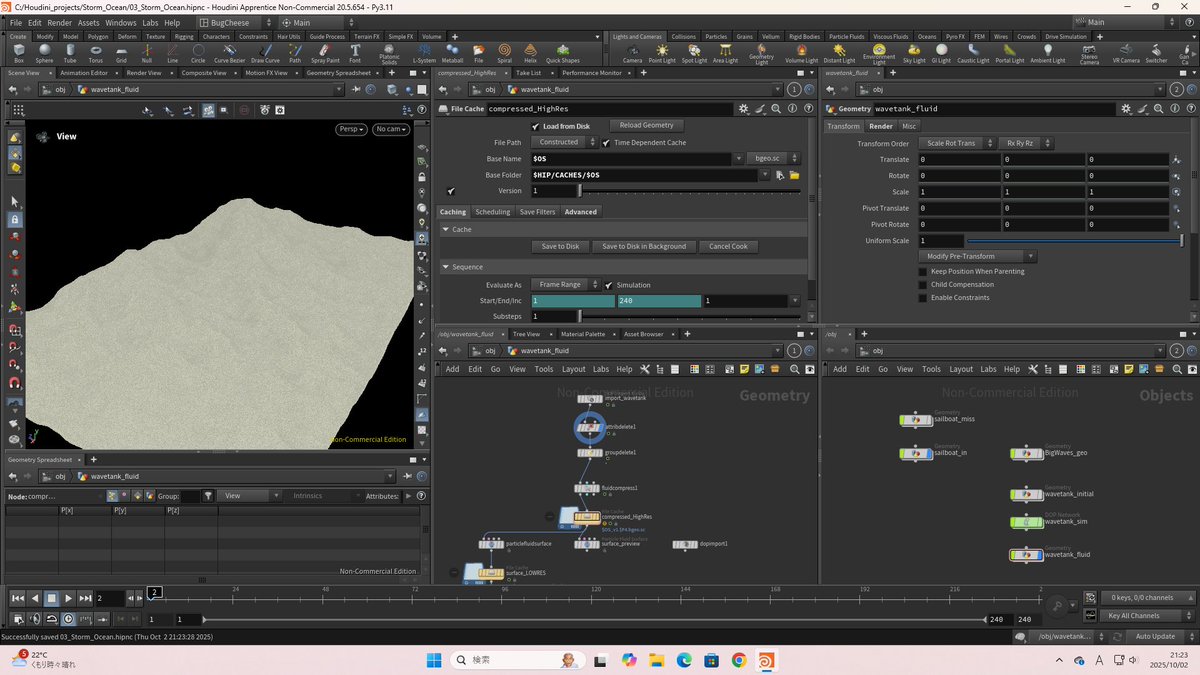Screen dimensions: 1200x675
Task: Enable Keep Position When Parenting
Action: pos(923,271)
